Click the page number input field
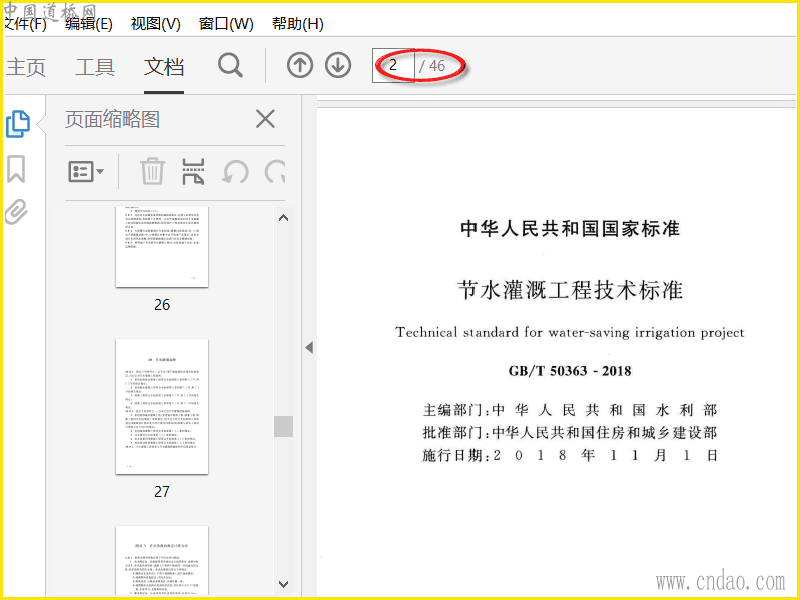Image resolution: width=800 pixels, height=600 pixels. 393,65
